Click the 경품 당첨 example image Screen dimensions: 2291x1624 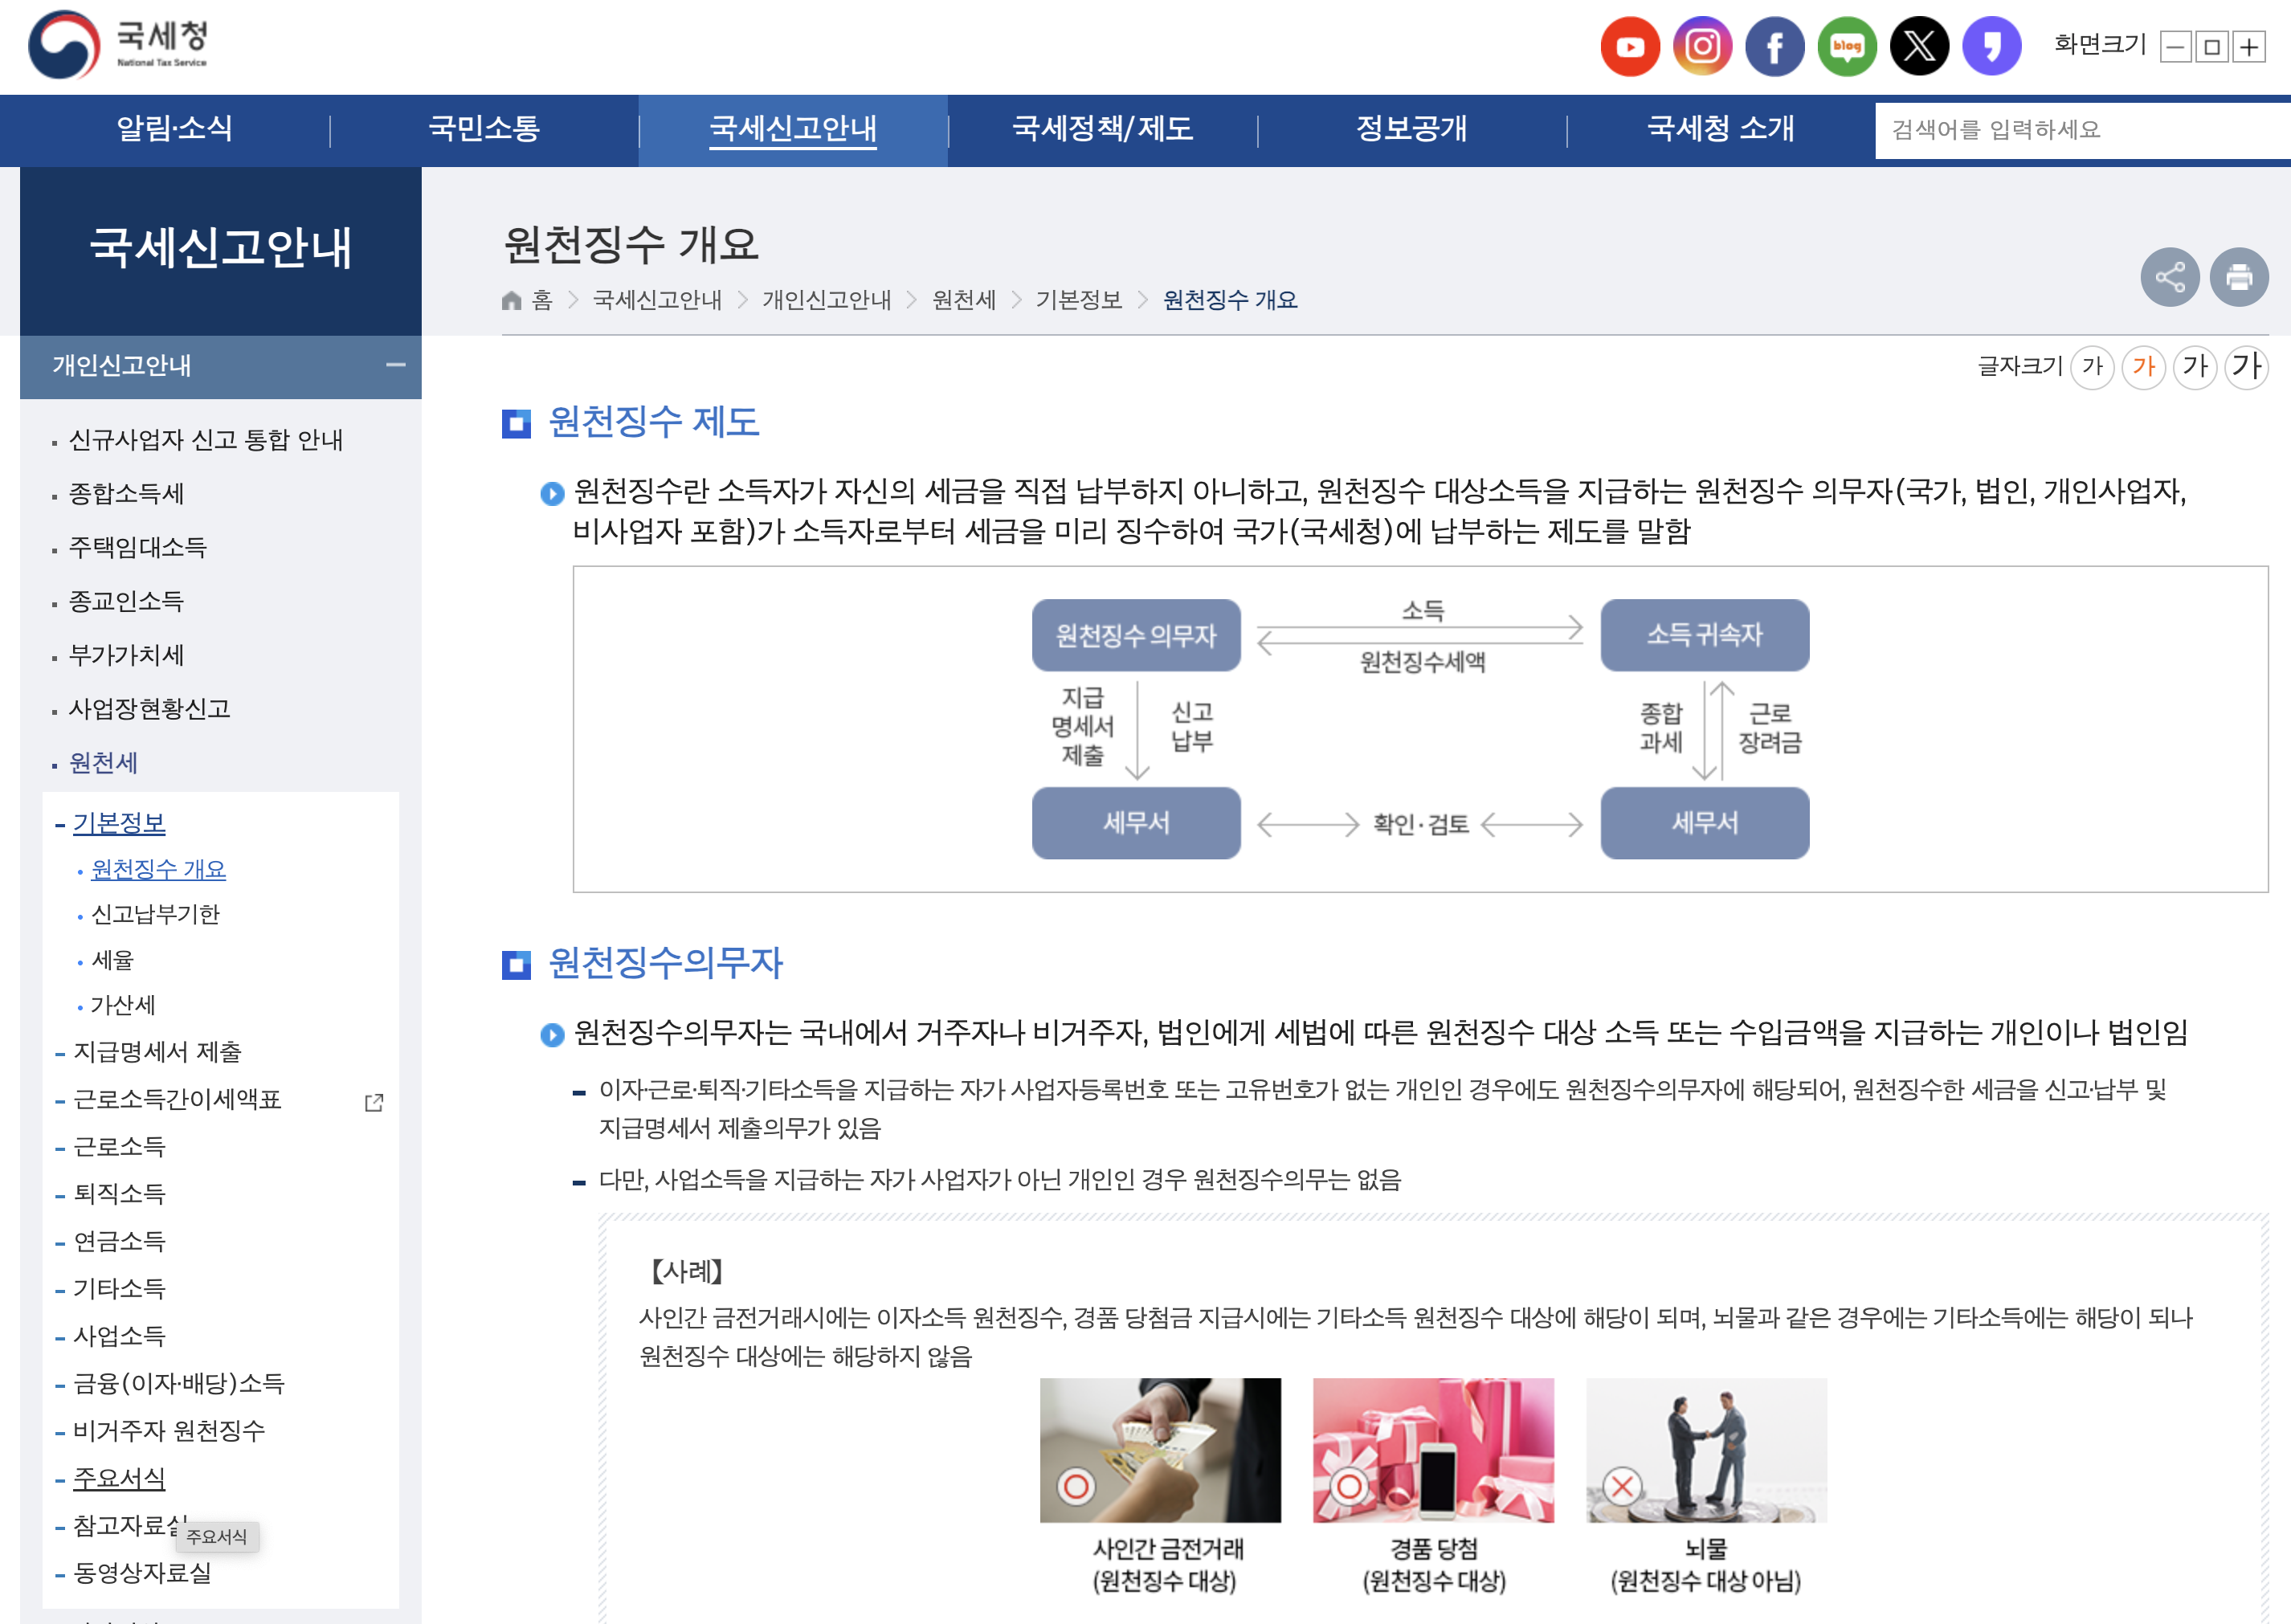pos(1432,1450)
